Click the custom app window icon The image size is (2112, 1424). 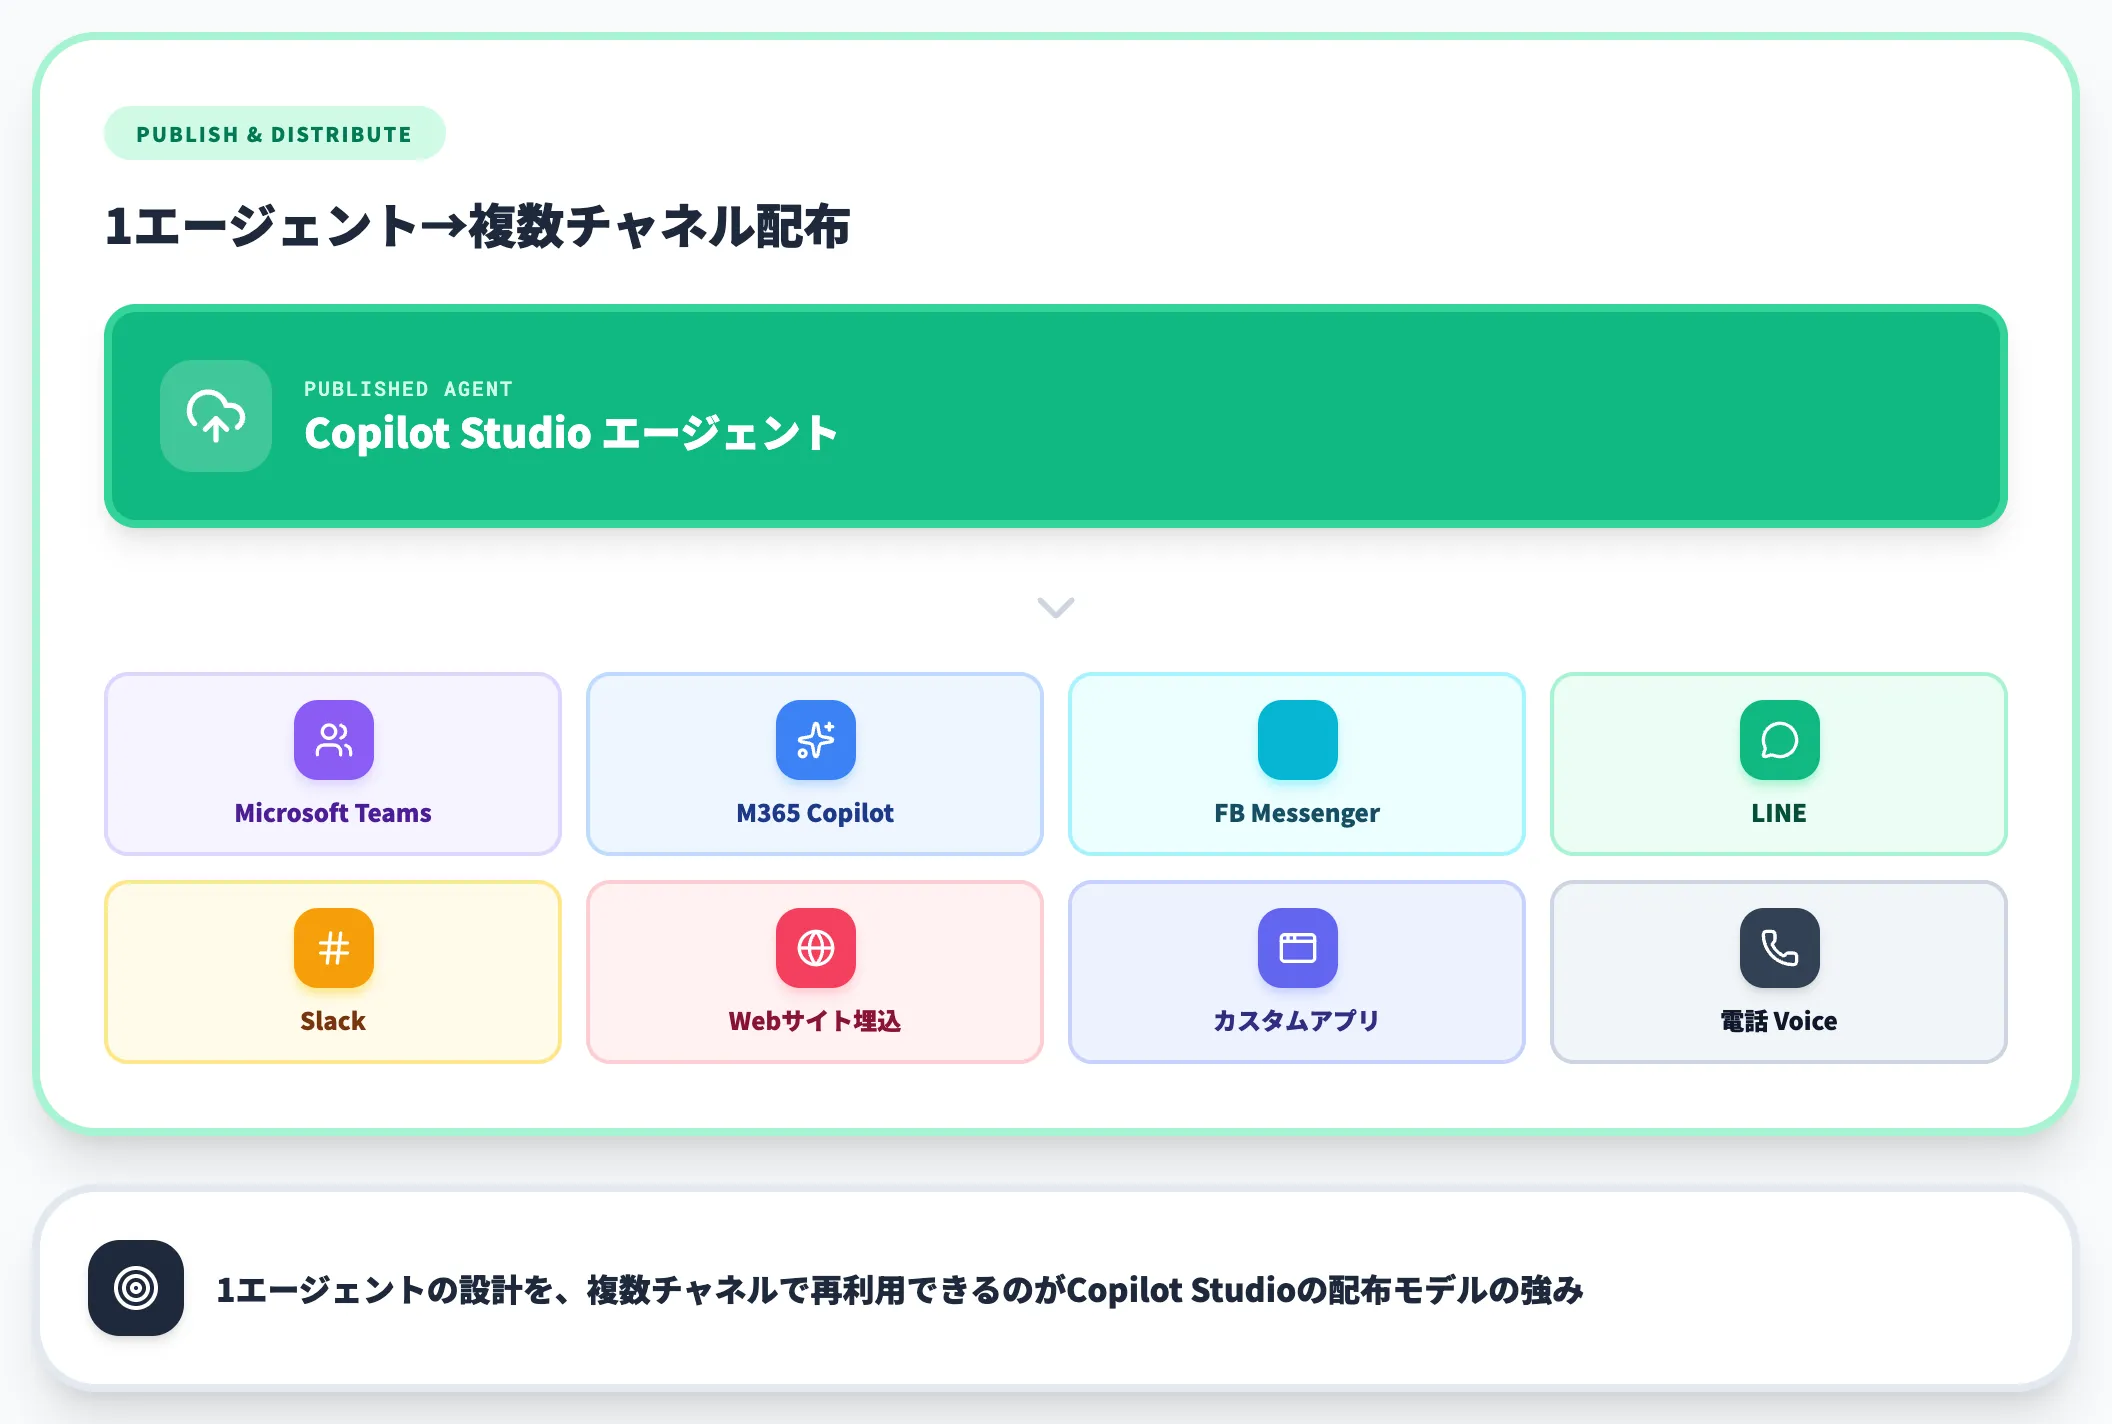point(1298,948)
